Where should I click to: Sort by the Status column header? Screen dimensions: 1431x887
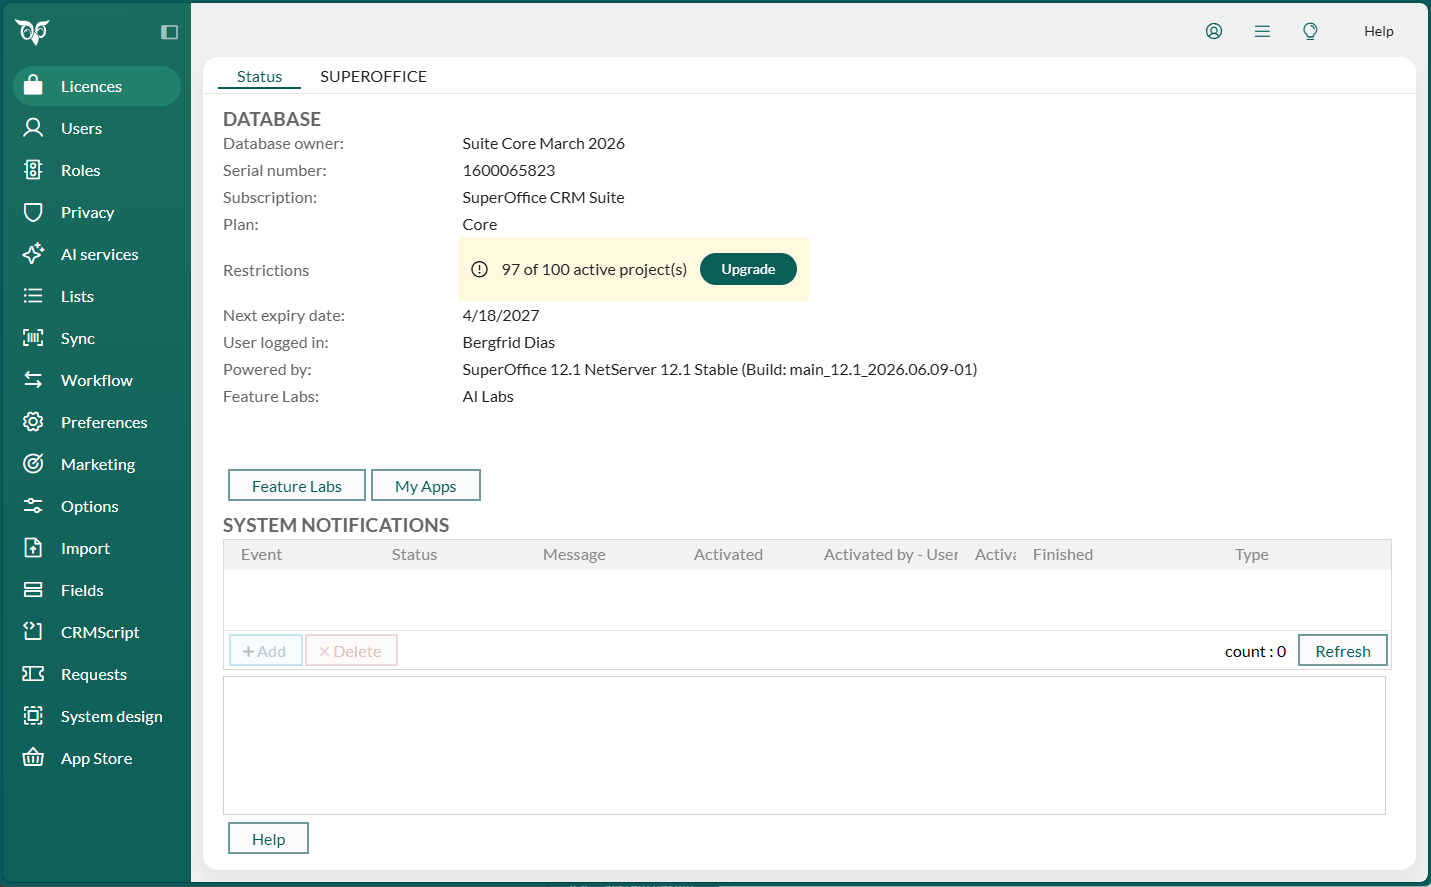(x=415, y=555)
